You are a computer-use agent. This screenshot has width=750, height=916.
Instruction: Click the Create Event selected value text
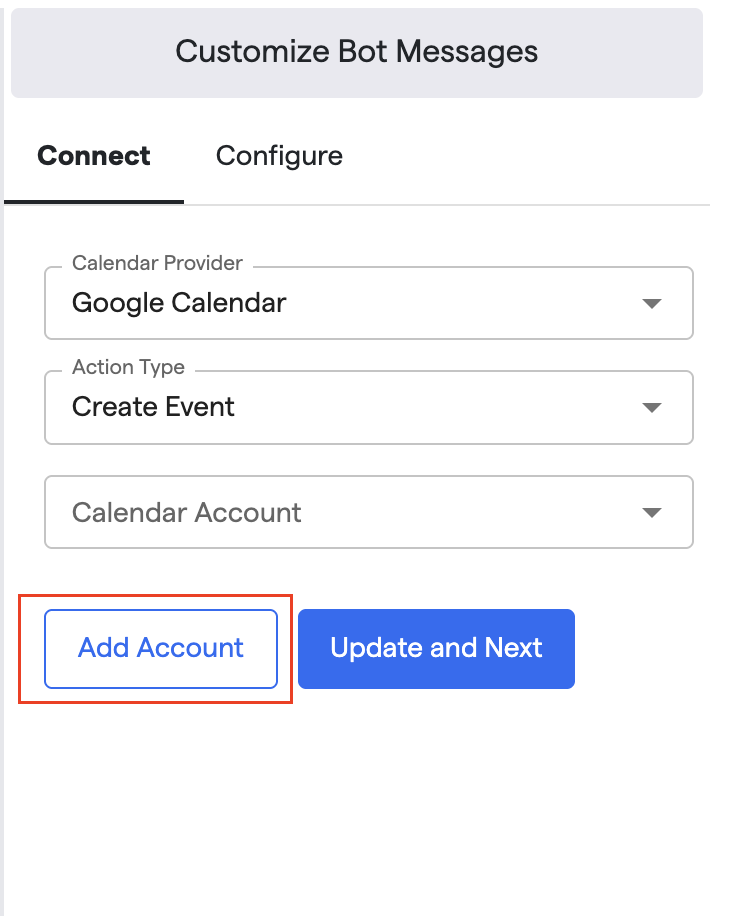pyautogui.click(x=153, y=408)
